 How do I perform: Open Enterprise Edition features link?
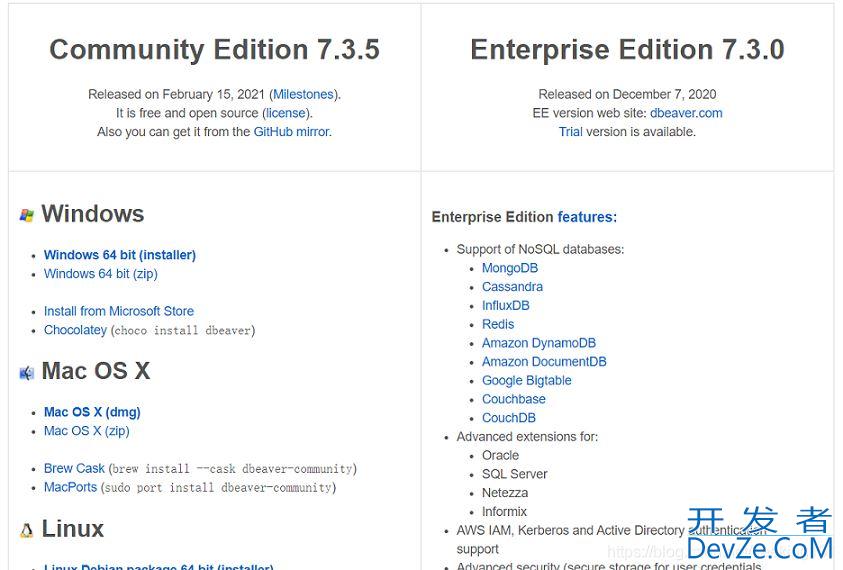[x=587, y=217]
